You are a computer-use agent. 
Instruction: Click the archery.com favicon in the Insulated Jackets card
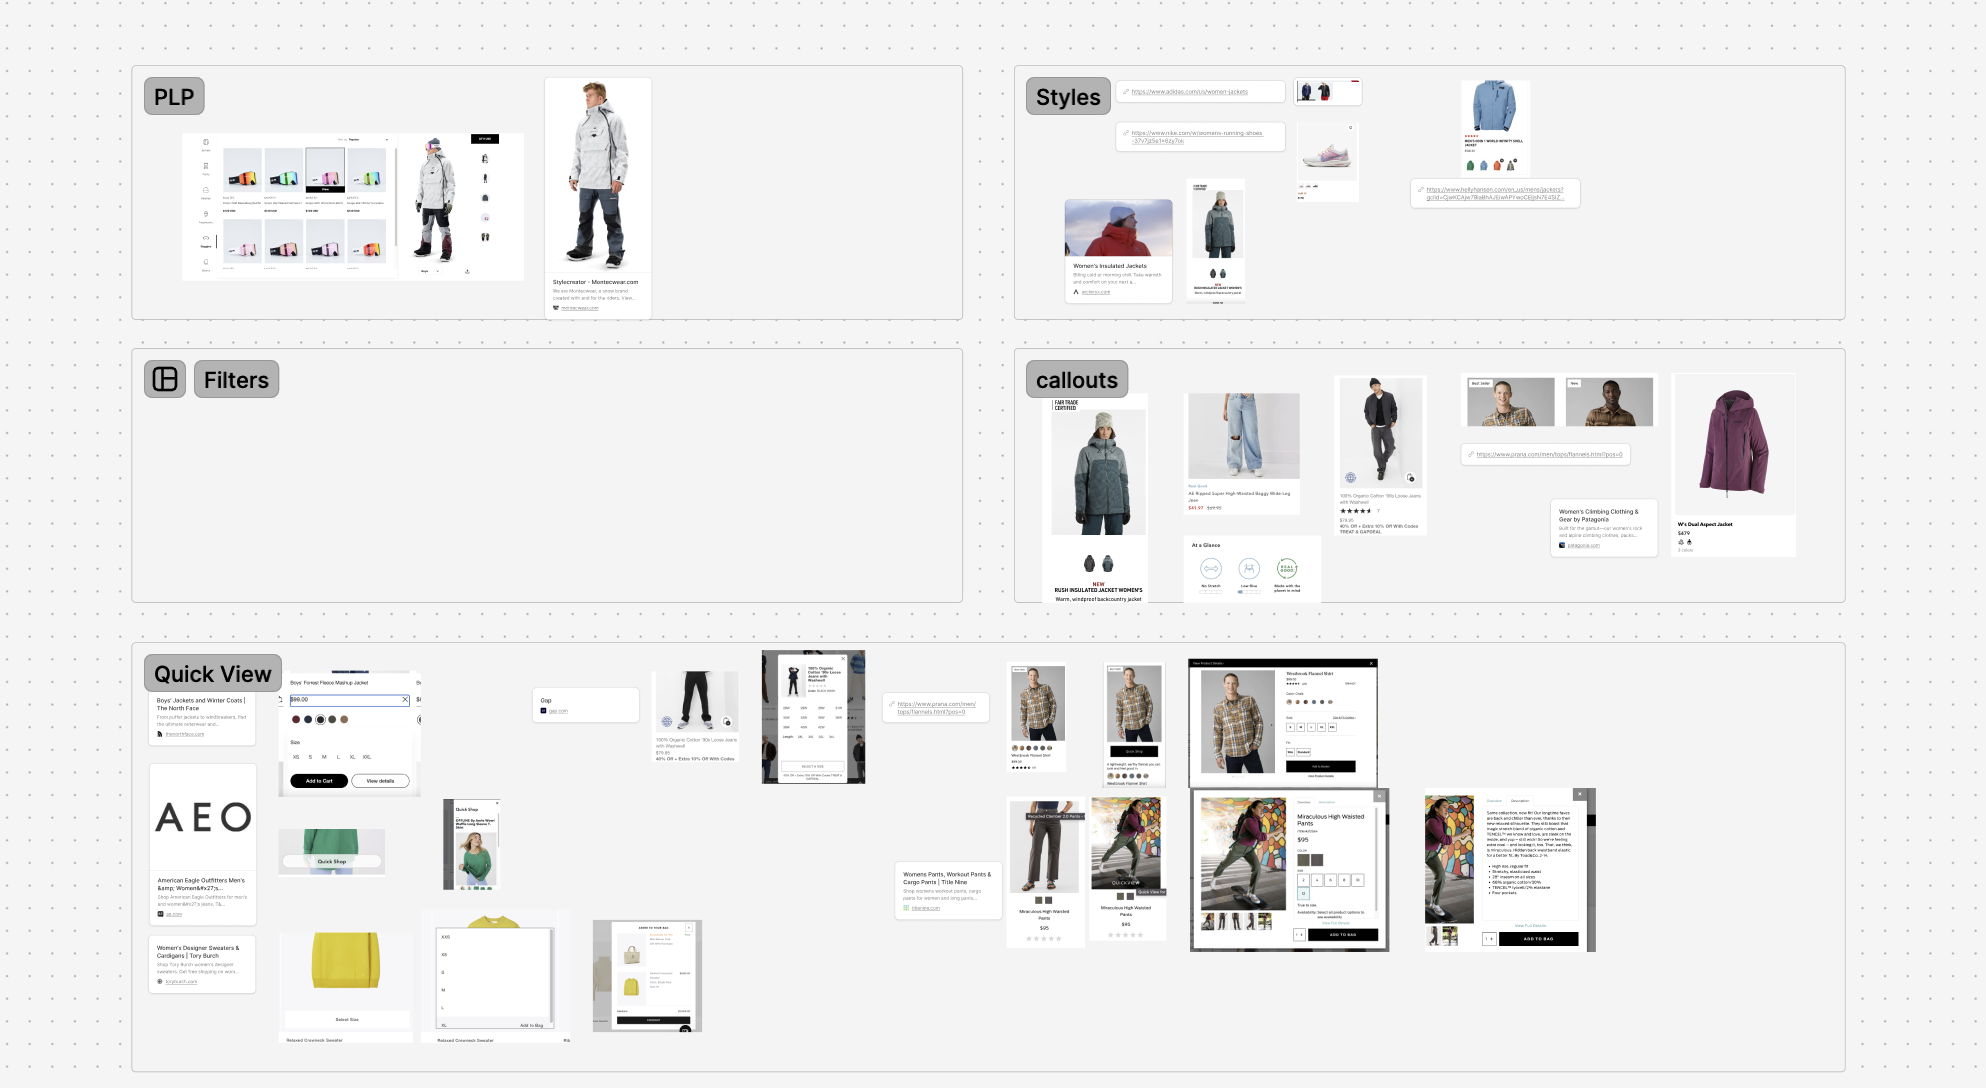click(x=1076, y=293)
